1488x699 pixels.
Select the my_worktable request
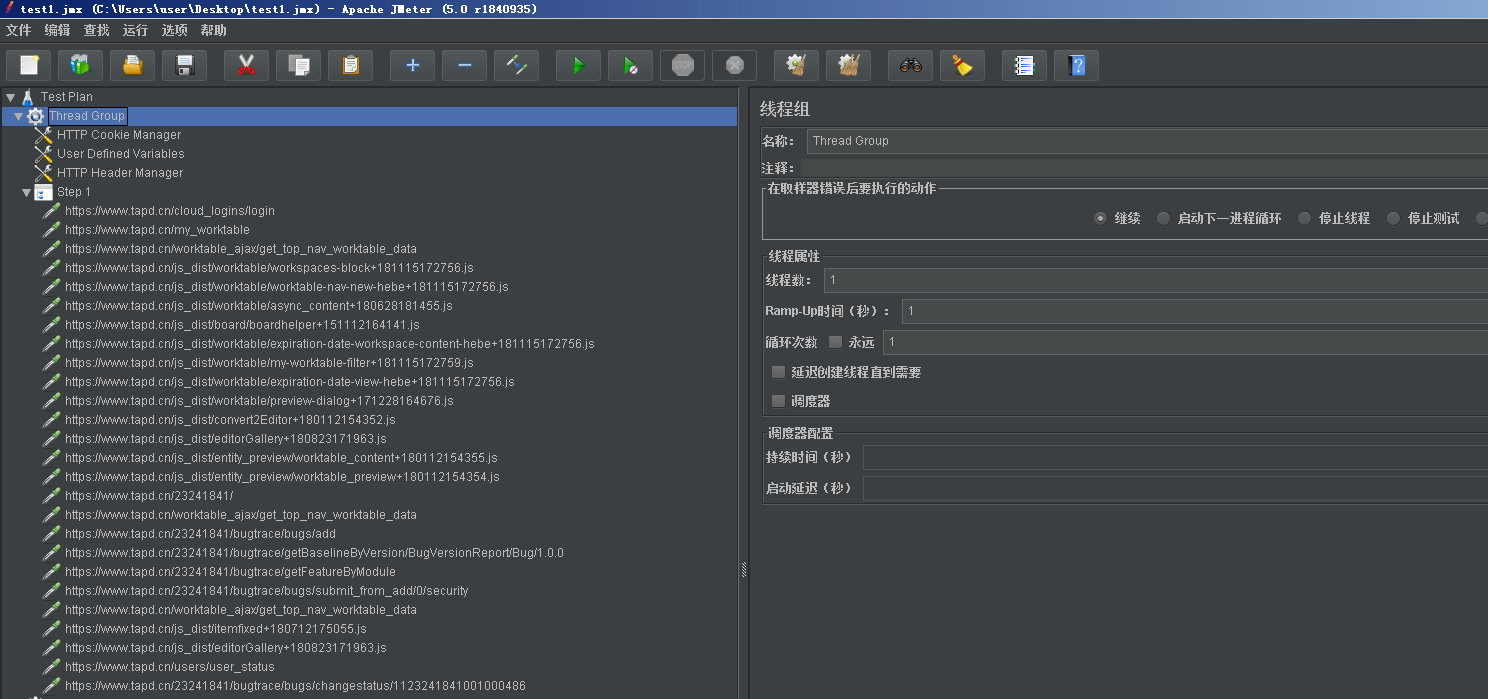click(157, 230)
